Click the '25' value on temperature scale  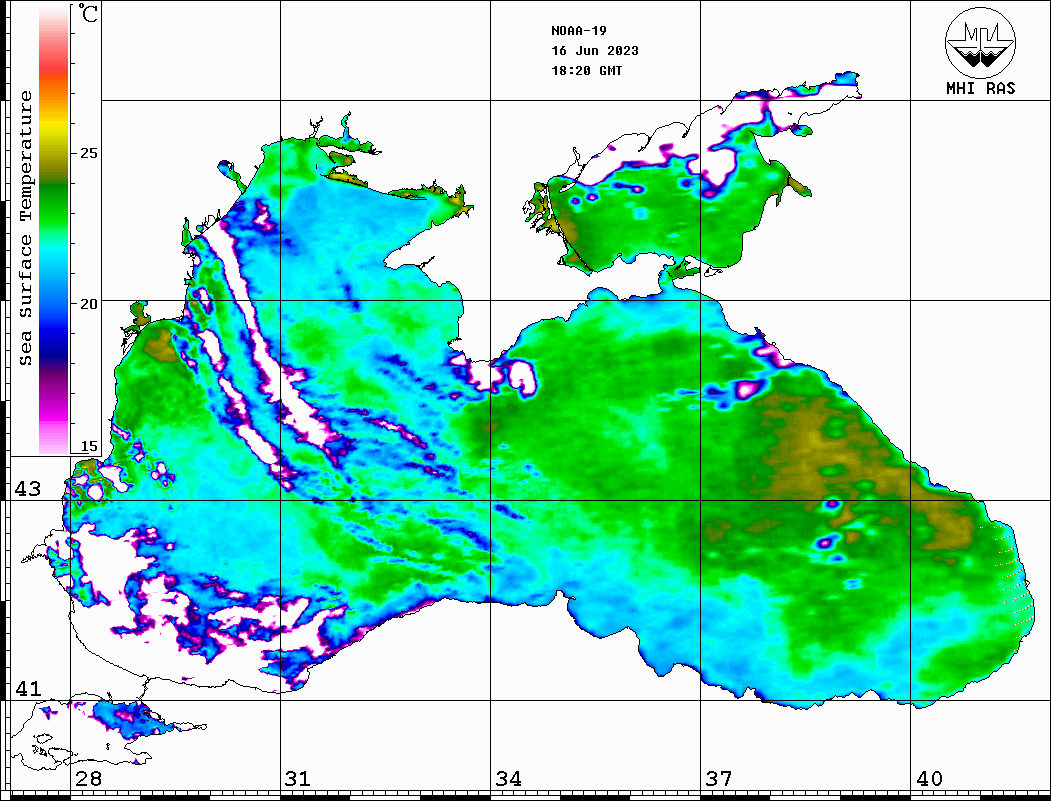click(88, 153)
